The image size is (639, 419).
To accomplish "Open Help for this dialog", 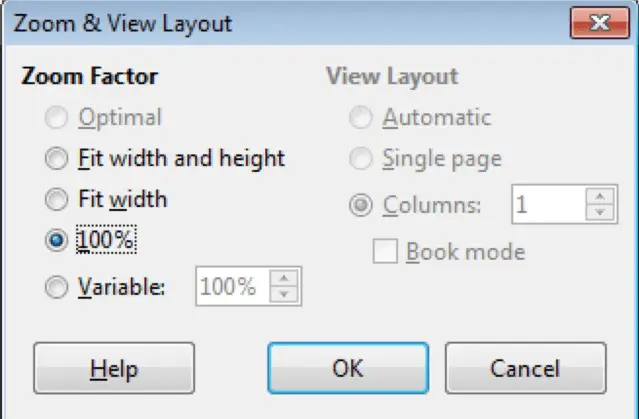I will 114,368.
